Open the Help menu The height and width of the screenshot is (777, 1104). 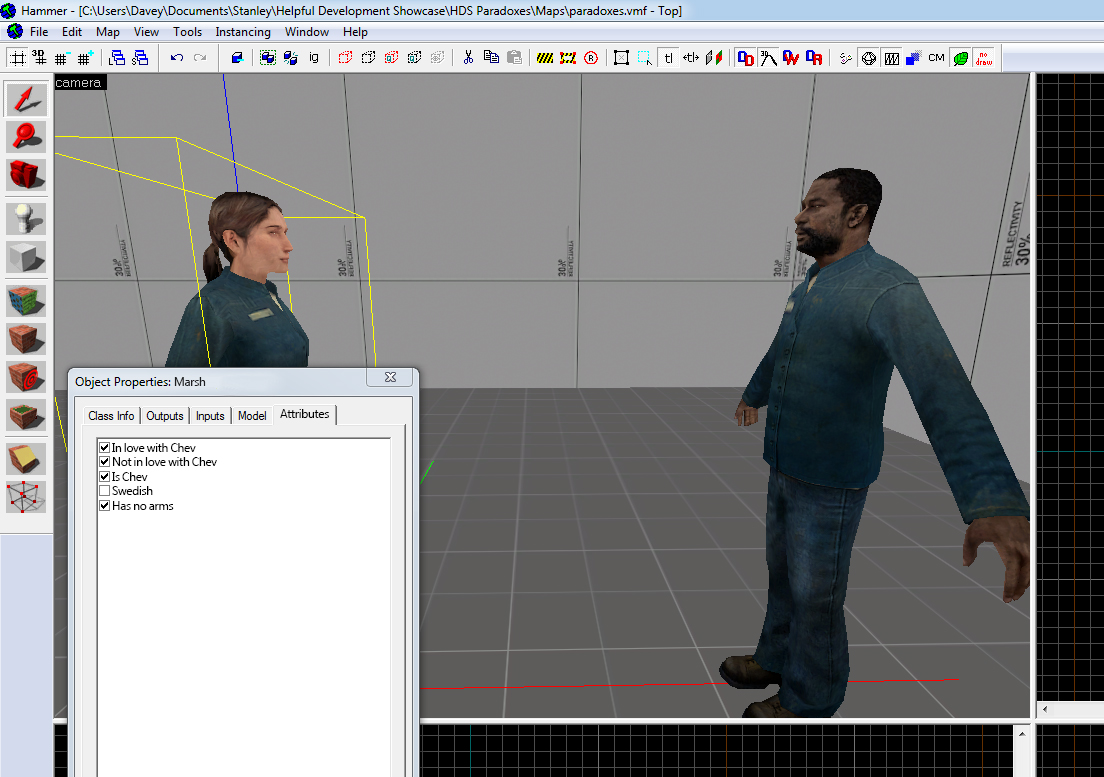pyautogui.click(x=356, y=32)
